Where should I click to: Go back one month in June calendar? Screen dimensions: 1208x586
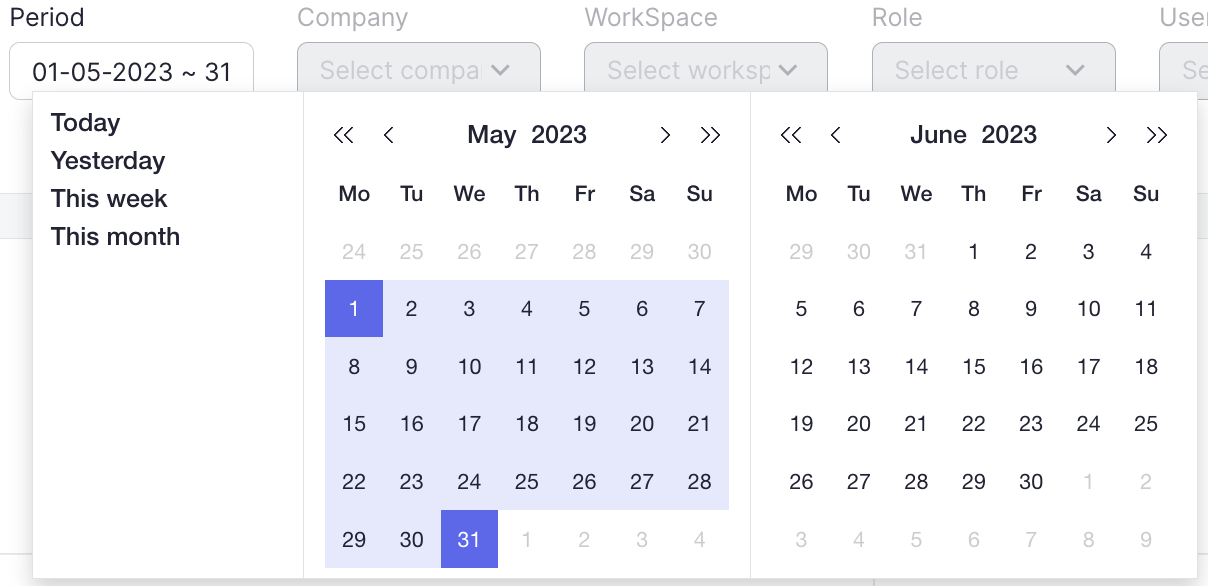pos(836,135)
